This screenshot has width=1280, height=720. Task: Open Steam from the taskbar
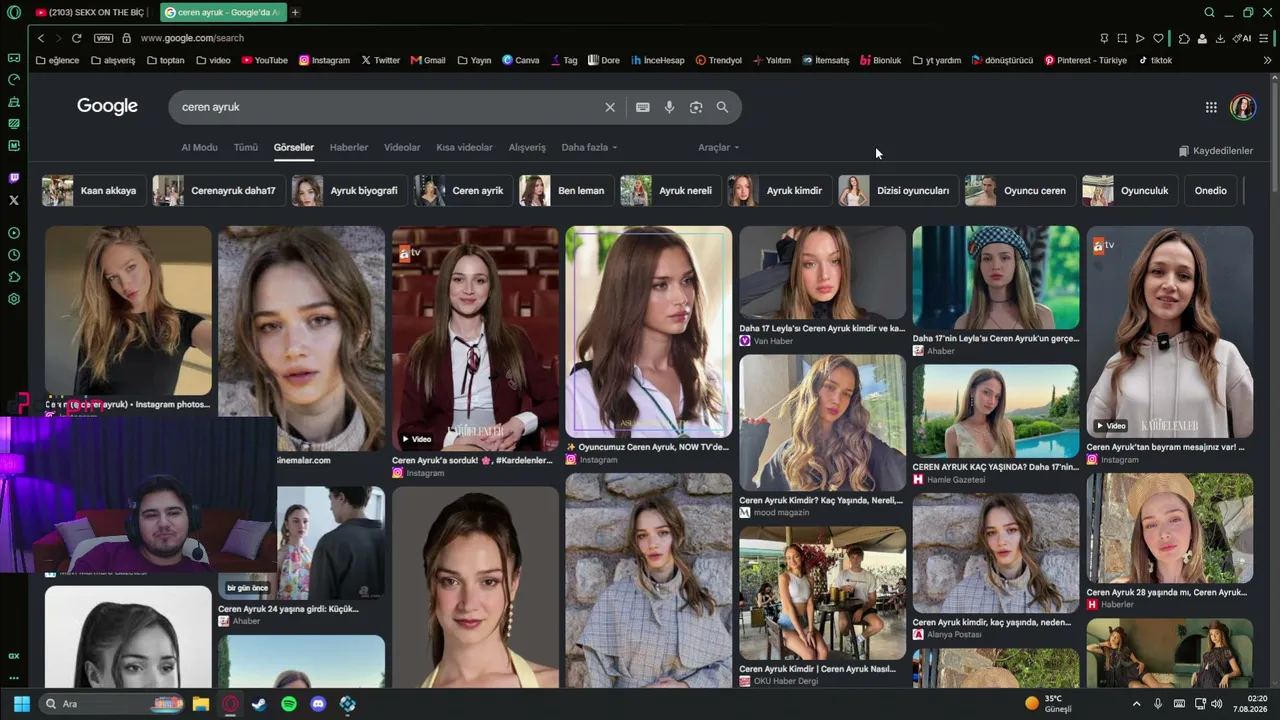(x=259, y=704)
